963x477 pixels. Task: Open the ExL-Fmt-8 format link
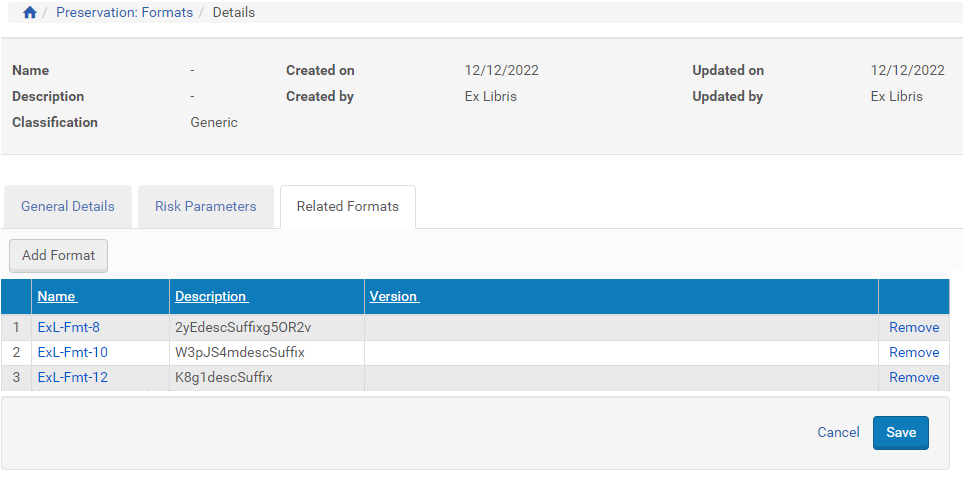68,327
